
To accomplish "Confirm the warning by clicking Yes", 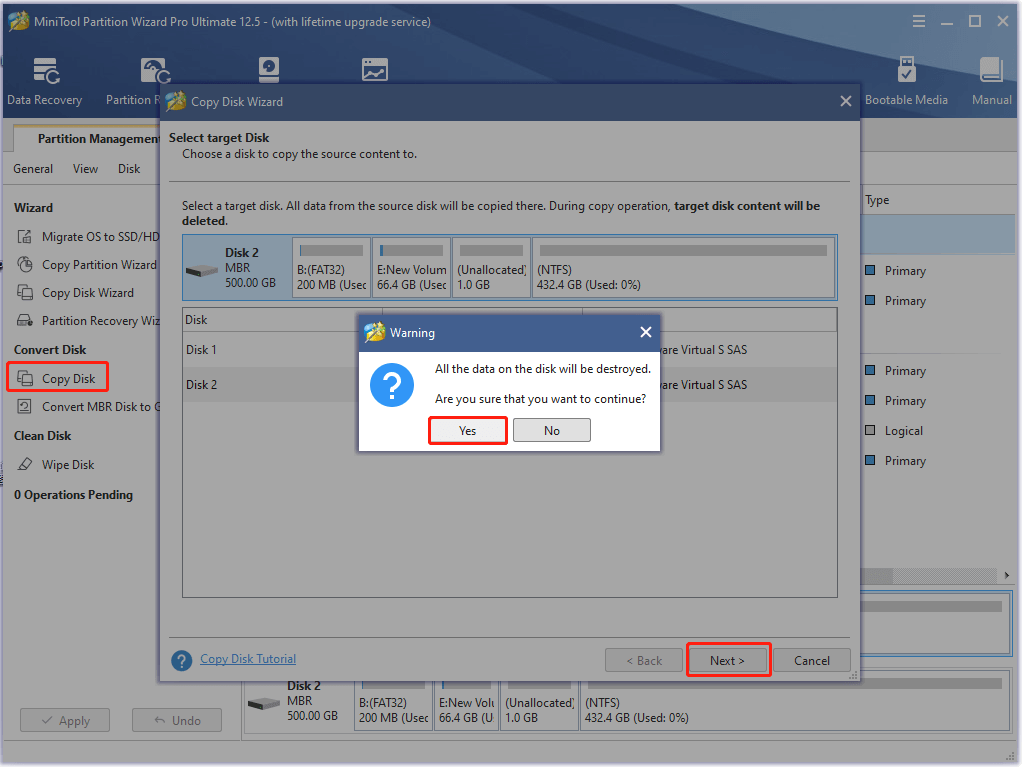I will pyautogui.click(x=469, y=433).
